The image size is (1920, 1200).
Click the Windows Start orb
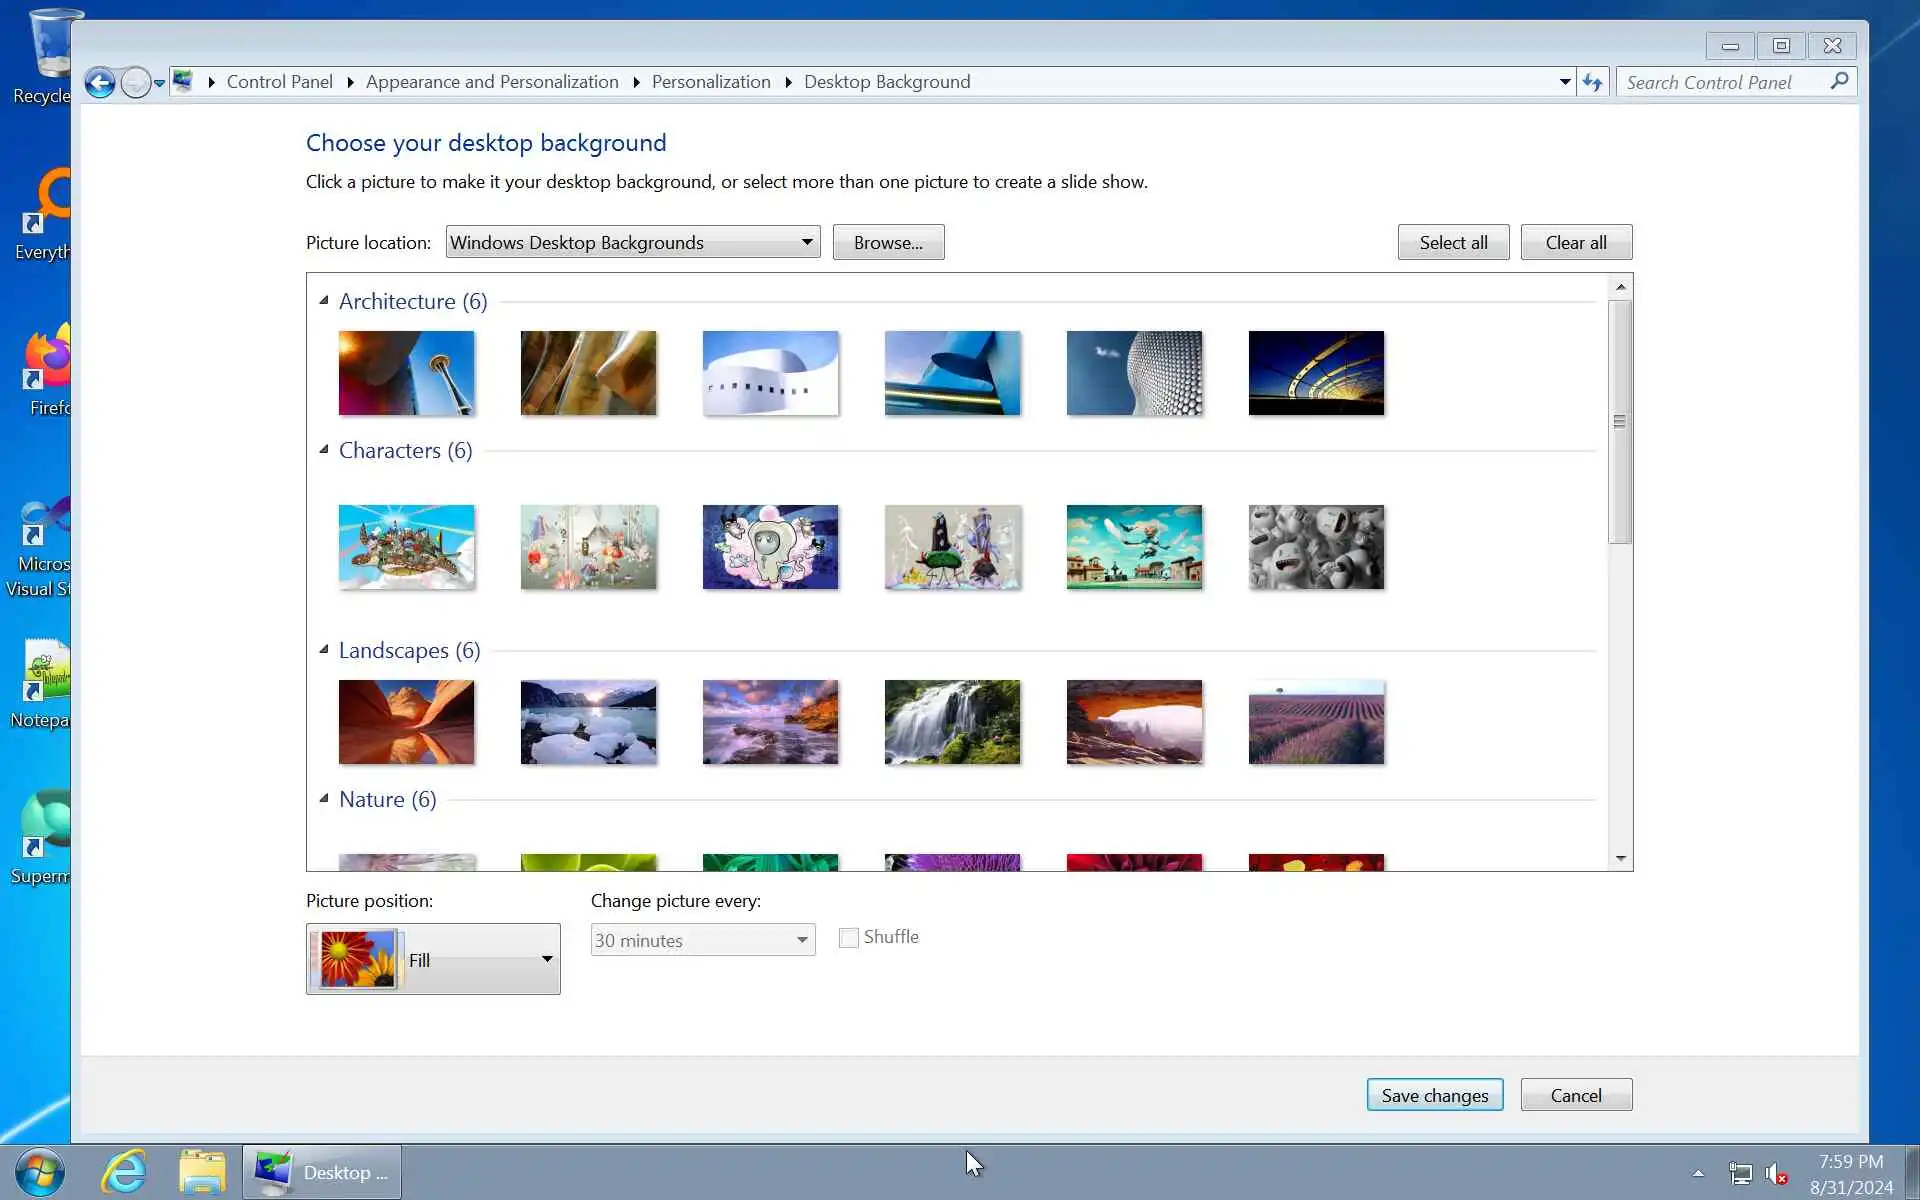pyautogui.click(x=40, y=1171)
